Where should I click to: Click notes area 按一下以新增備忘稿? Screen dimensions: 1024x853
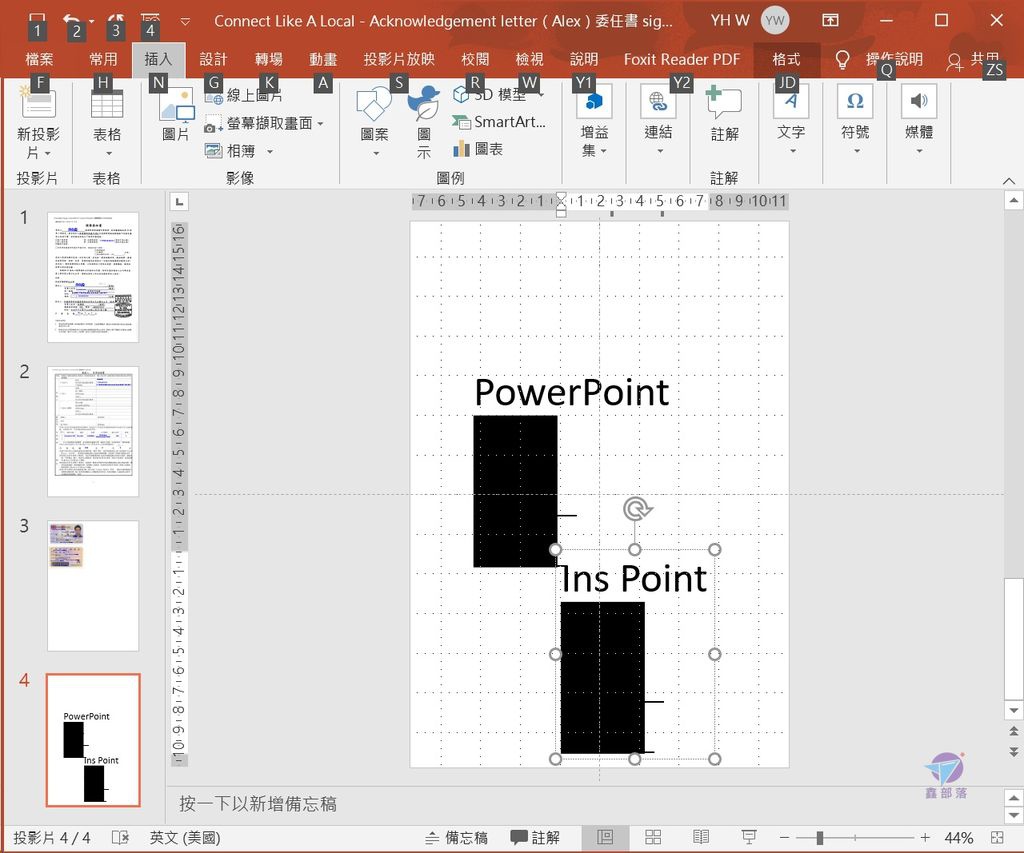click(x=258, y=803)
